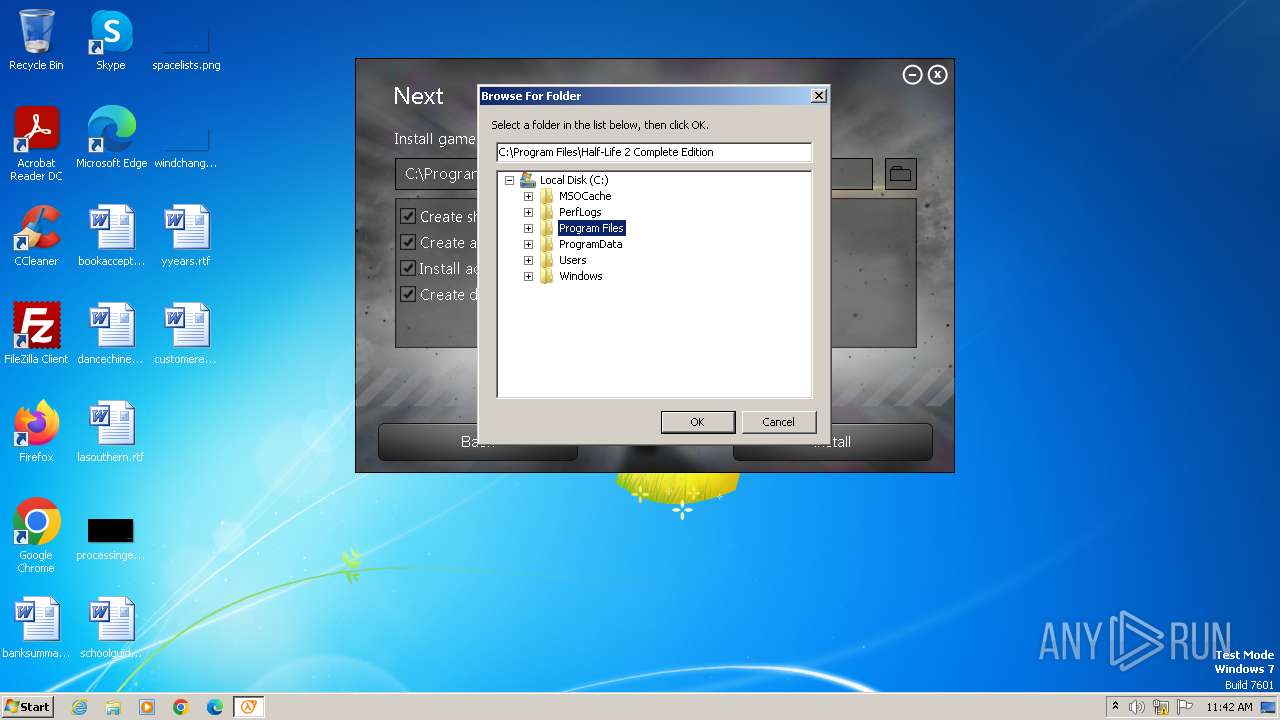Select the ProgramData folder
The image size is (1280, 720).
pyautogui.click(x=590, y=245)
